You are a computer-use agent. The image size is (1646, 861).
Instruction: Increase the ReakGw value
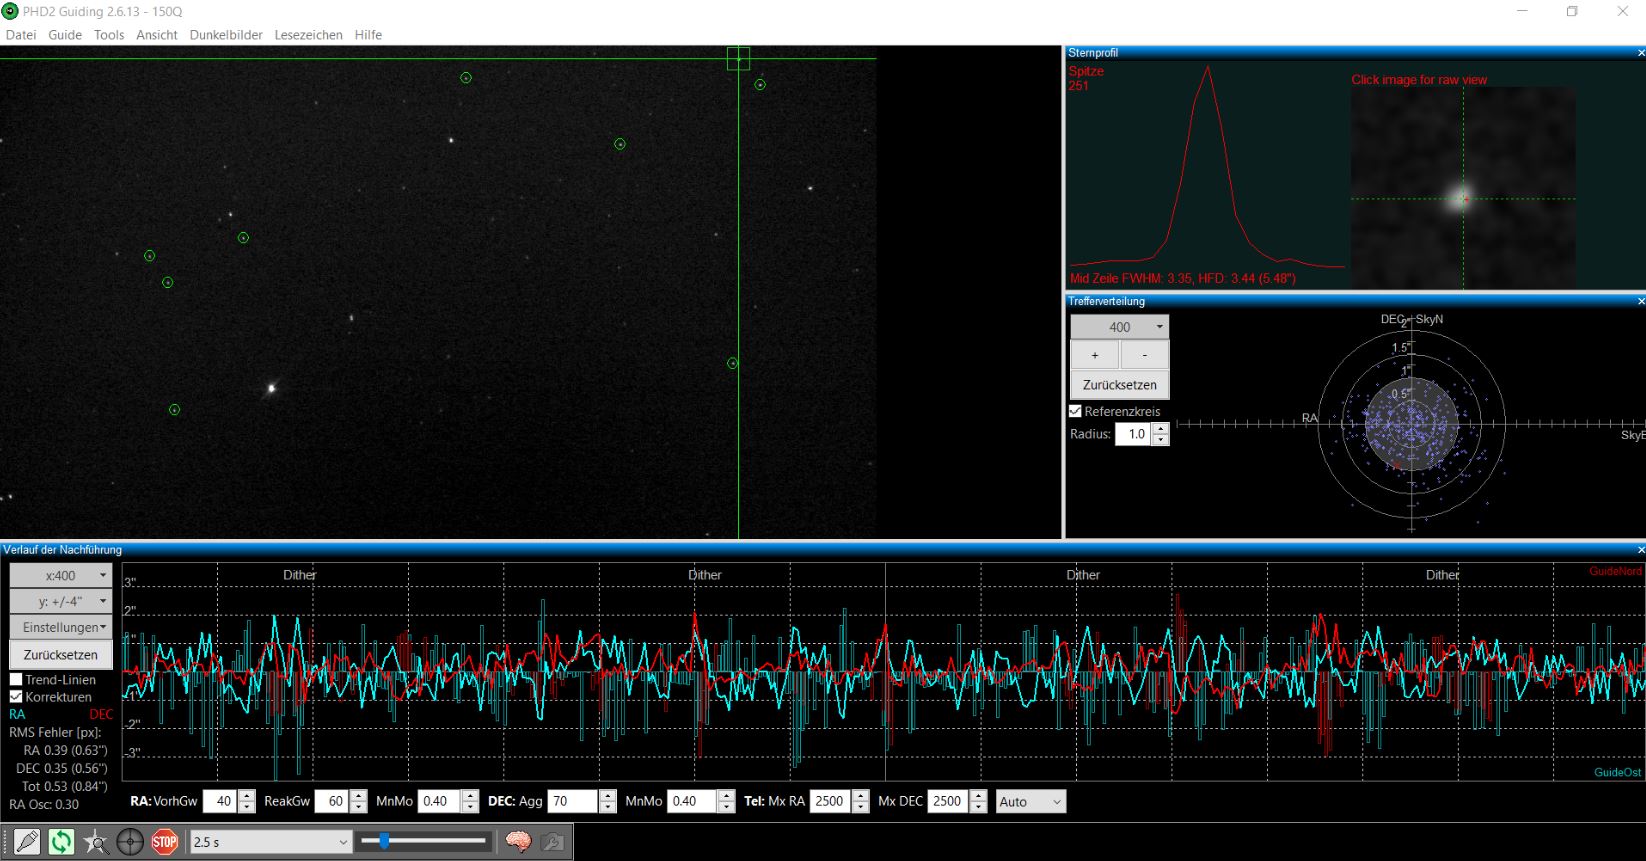[x=359, y=797]
